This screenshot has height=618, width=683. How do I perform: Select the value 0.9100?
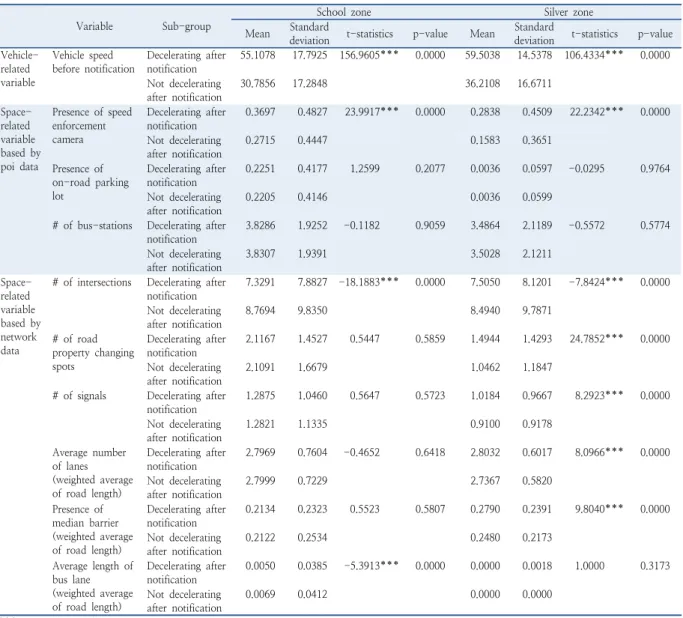tap(485, 424)
